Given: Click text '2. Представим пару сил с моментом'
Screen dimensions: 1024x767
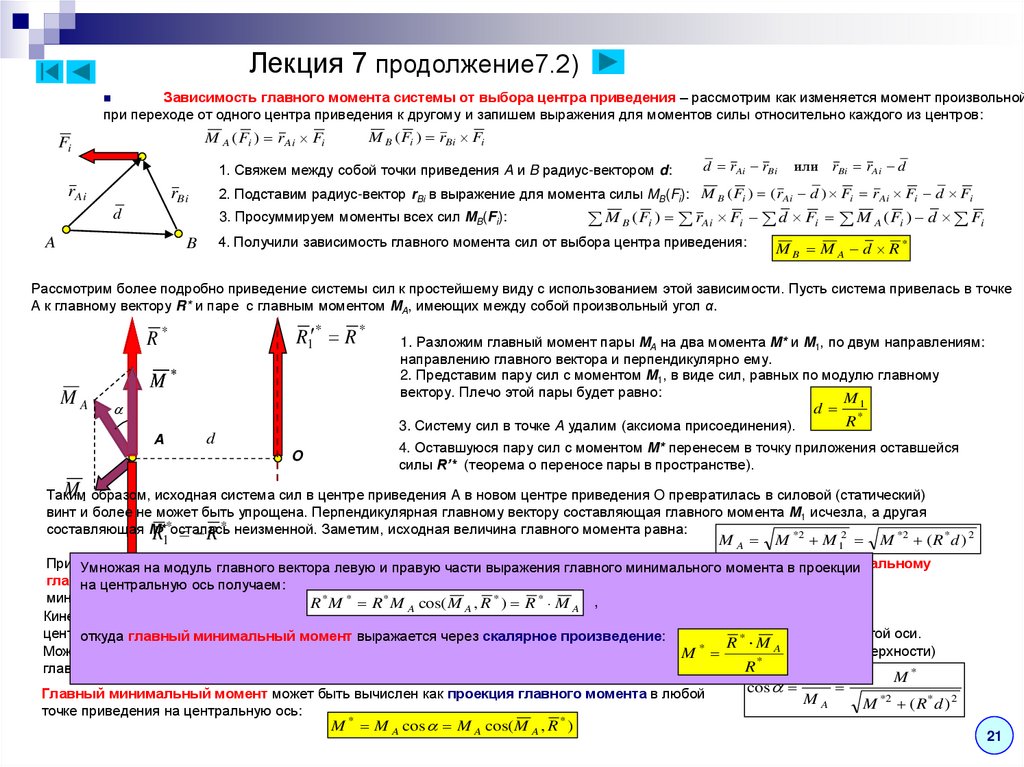Looking at the screenshot, I should 669,384.
